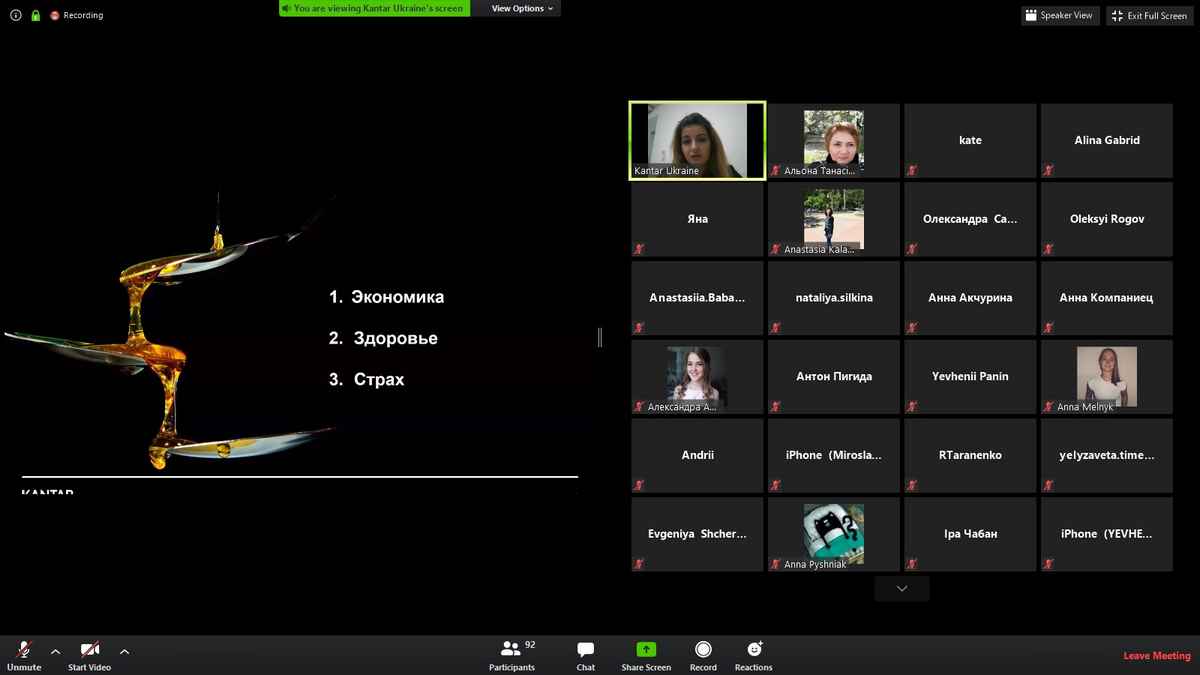
Task: Expand video options arrow beside Start Video
Action: [x=124, y=652]
